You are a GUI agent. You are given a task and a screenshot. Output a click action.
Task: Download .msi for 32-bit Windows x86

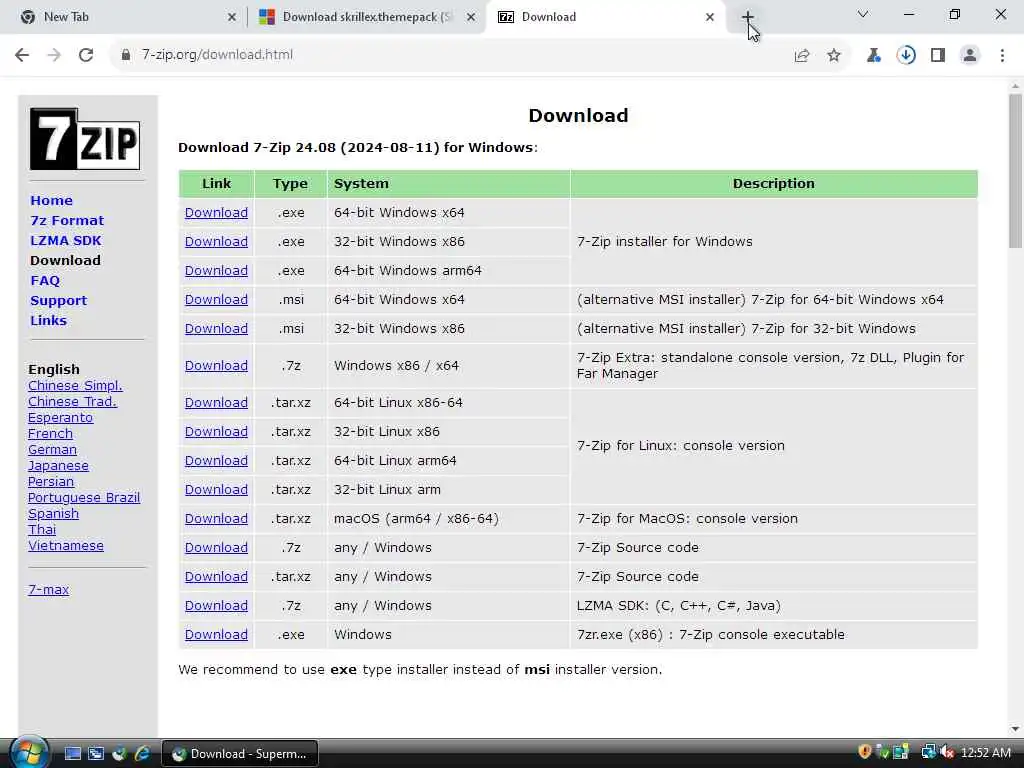(x=216, y=328)
